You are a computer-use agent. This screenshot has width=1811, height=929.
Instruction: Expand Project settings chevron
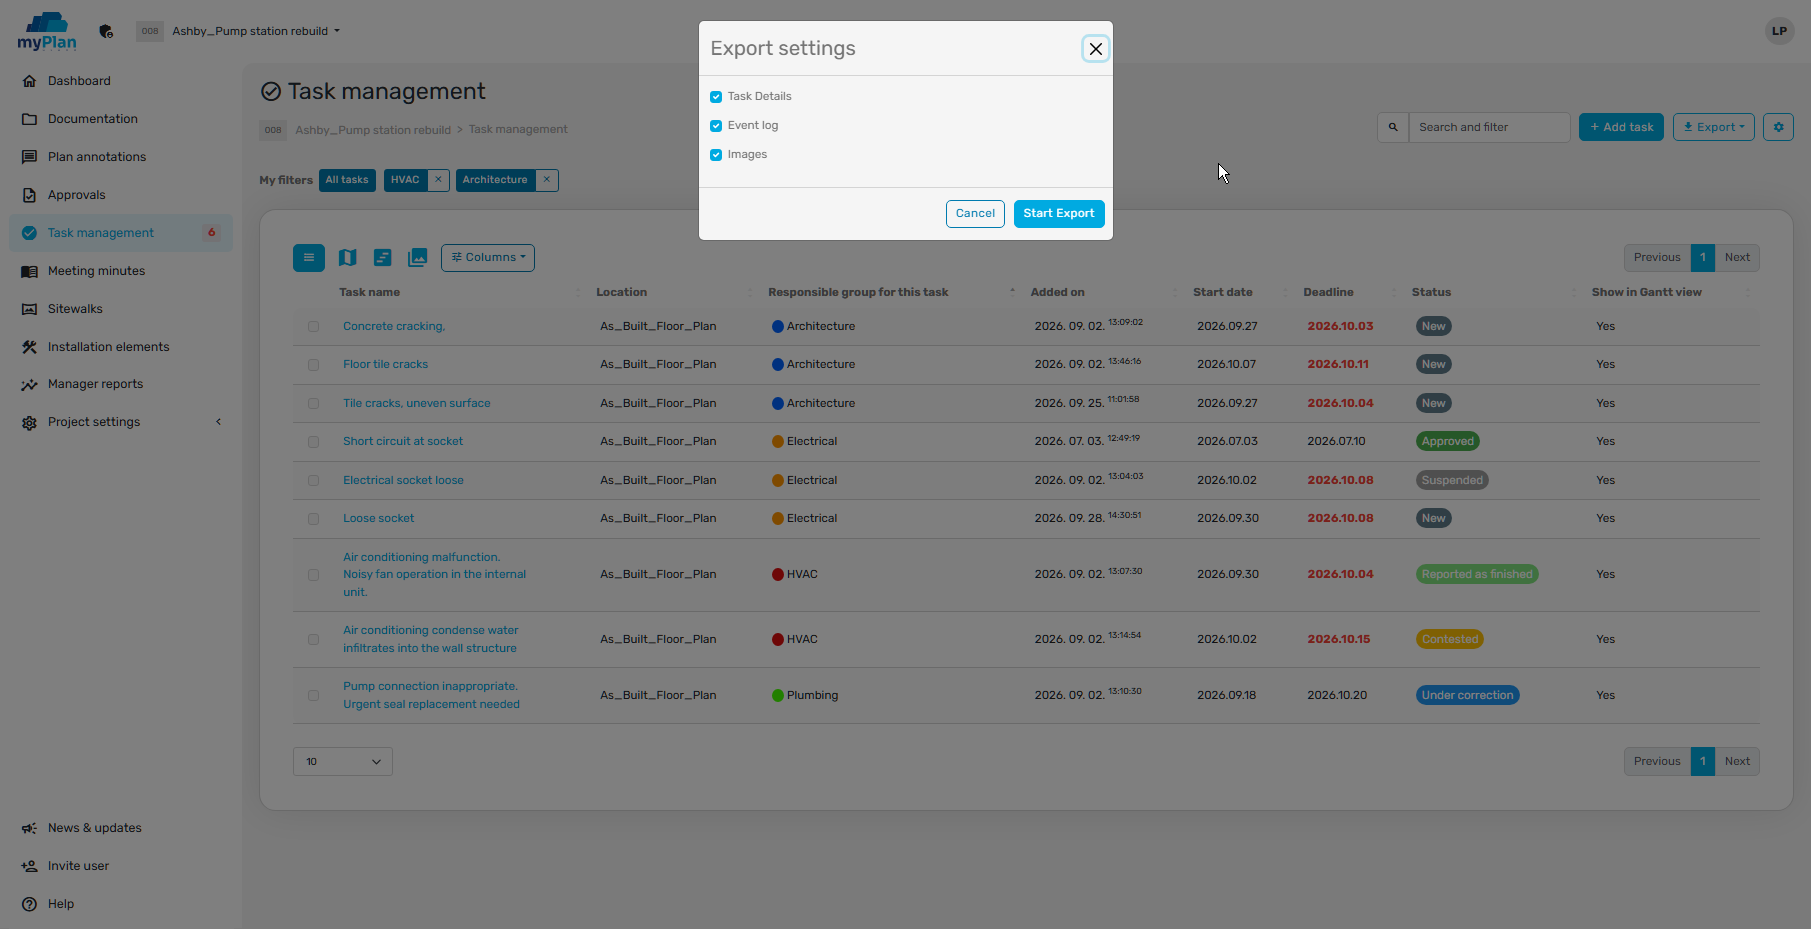point(218,422)
